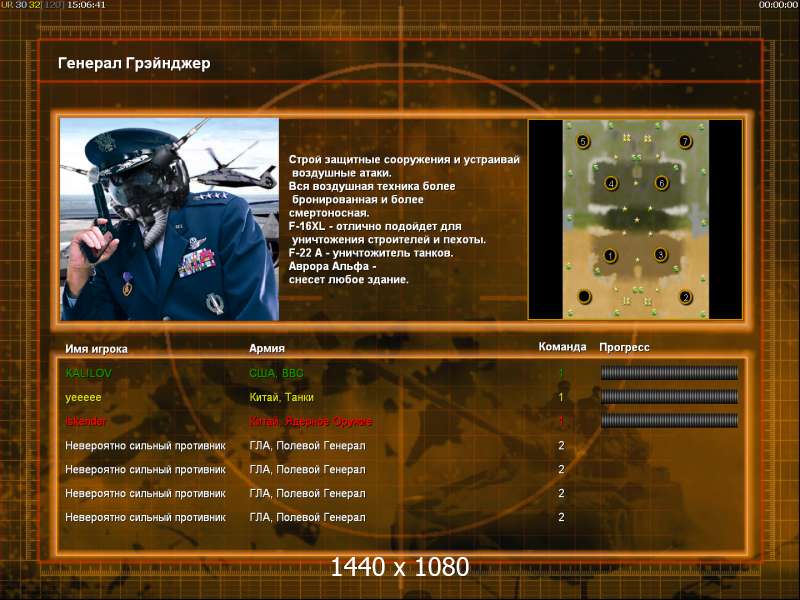The image size is (800, 600).
Task: Click the army text 'Китай, Ядерное Оружие'
Action: coord(311,422)
